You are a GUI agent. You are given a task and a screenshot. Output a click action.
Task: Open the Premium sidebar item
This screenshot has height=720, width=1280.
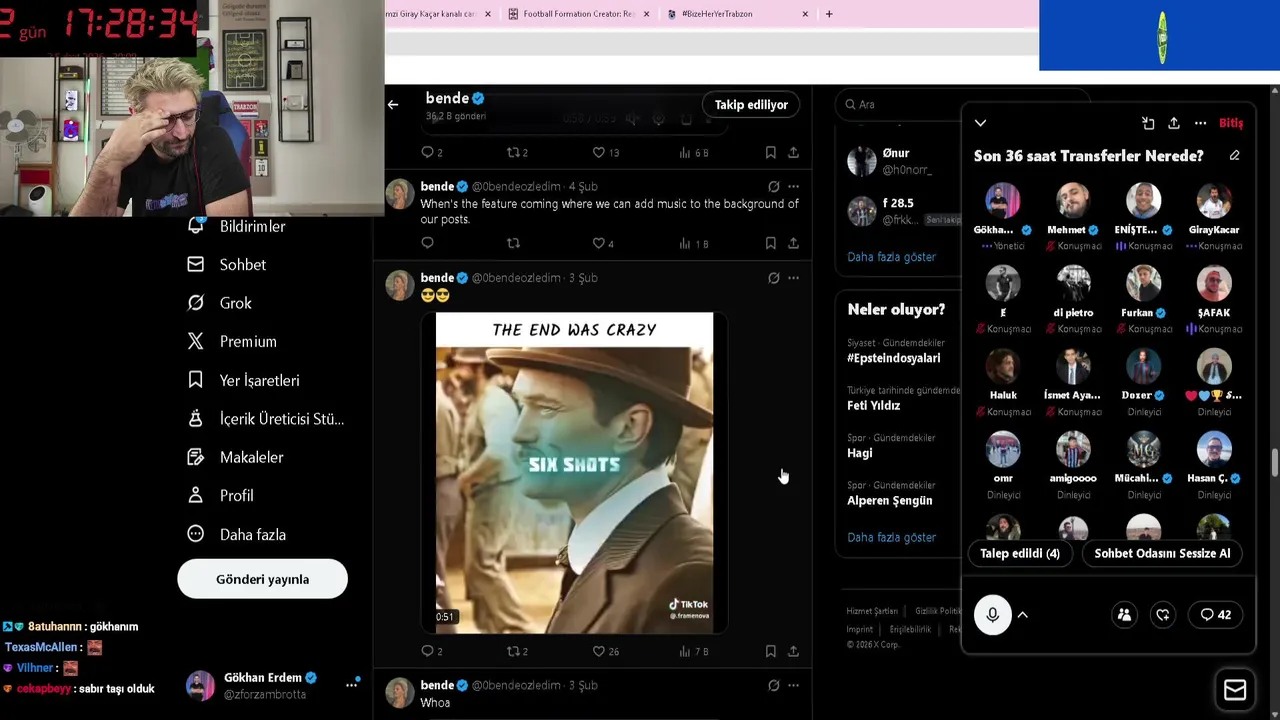point(232,341)
